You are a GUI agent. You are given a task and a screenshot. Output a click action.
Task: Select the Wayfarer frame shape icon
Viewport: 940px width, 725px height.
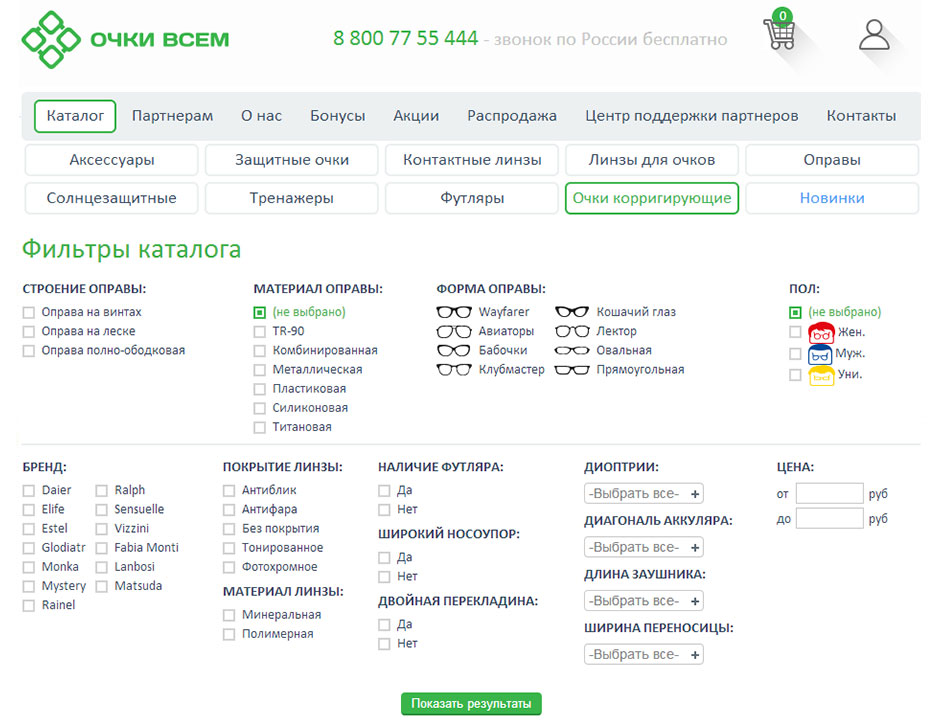coord(454,312)
